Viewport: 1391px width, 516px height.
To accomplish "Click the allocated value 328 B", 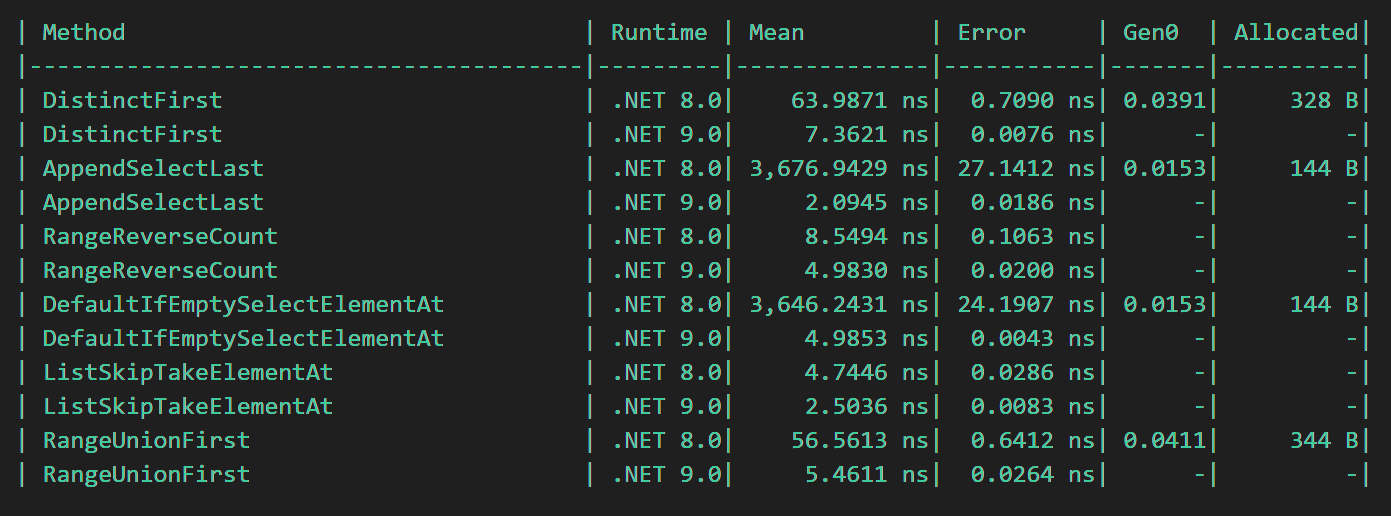I will [x=1324, y=100].
